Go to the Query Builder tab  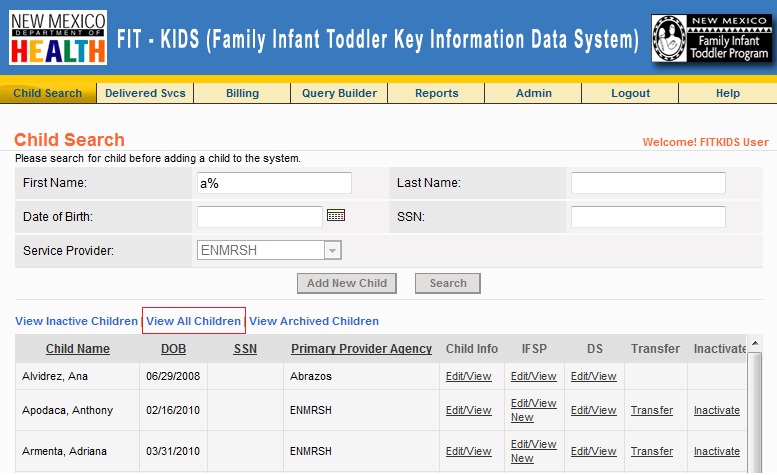(x=339, y=93)
